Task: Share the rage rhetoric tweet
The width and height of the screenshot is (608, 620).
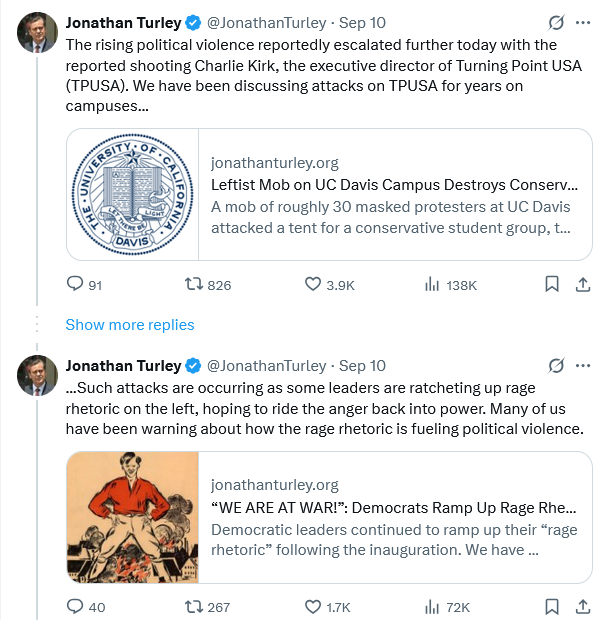Action: click(x=582, y=607)
